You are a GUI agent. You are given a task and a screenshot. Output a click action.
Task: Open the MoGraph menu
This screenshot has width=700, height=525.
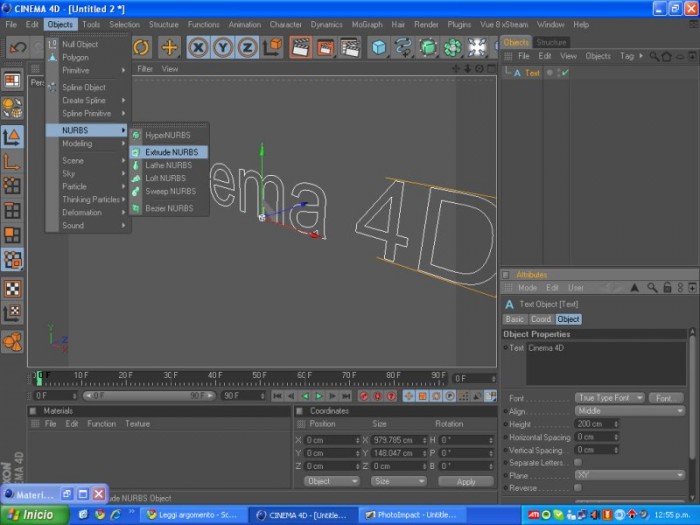click(x=367, y=25)
